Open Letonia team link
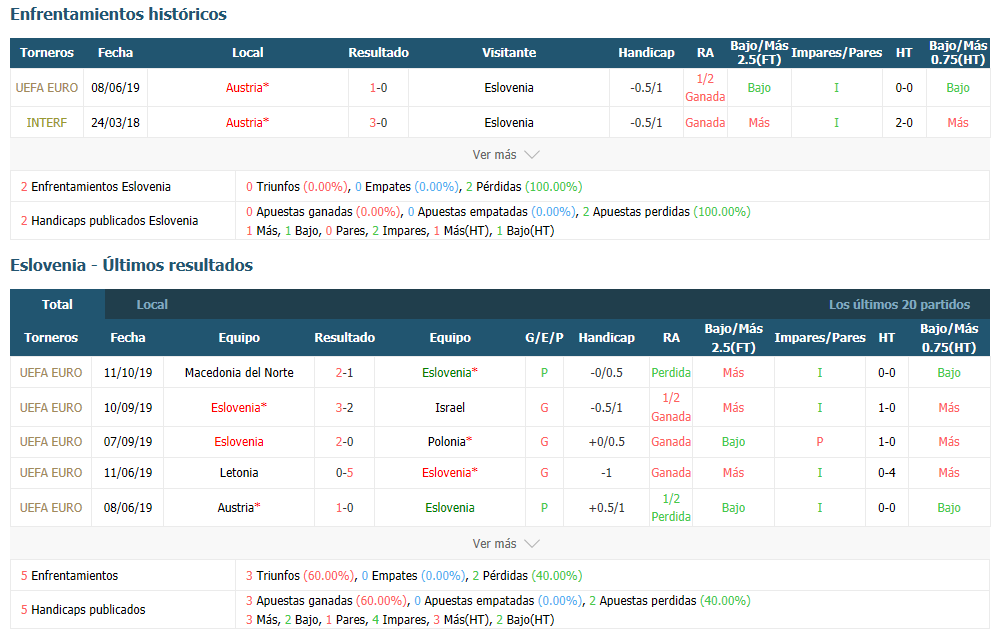 tap(239, 473)
